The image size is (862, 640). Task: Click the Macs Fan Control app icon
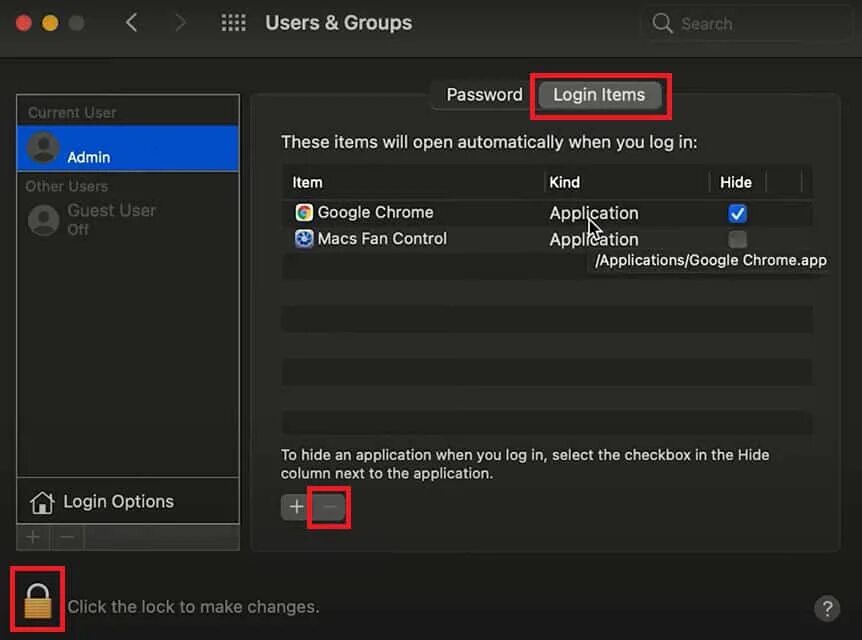(304, 239)
